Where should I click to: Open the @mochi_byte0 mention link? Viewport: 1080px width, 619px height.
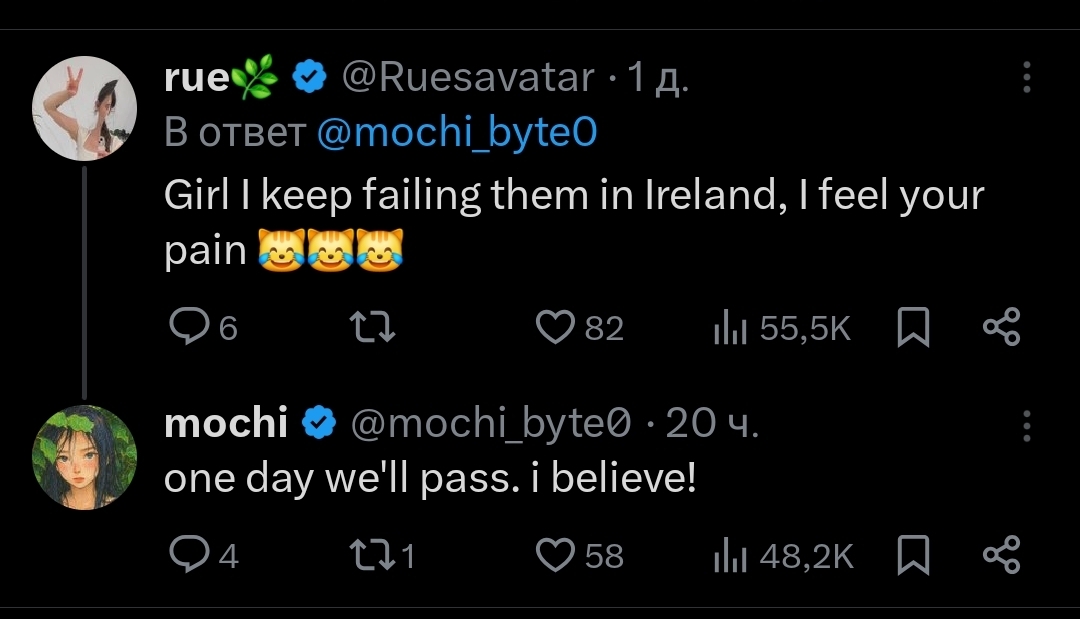456,132
